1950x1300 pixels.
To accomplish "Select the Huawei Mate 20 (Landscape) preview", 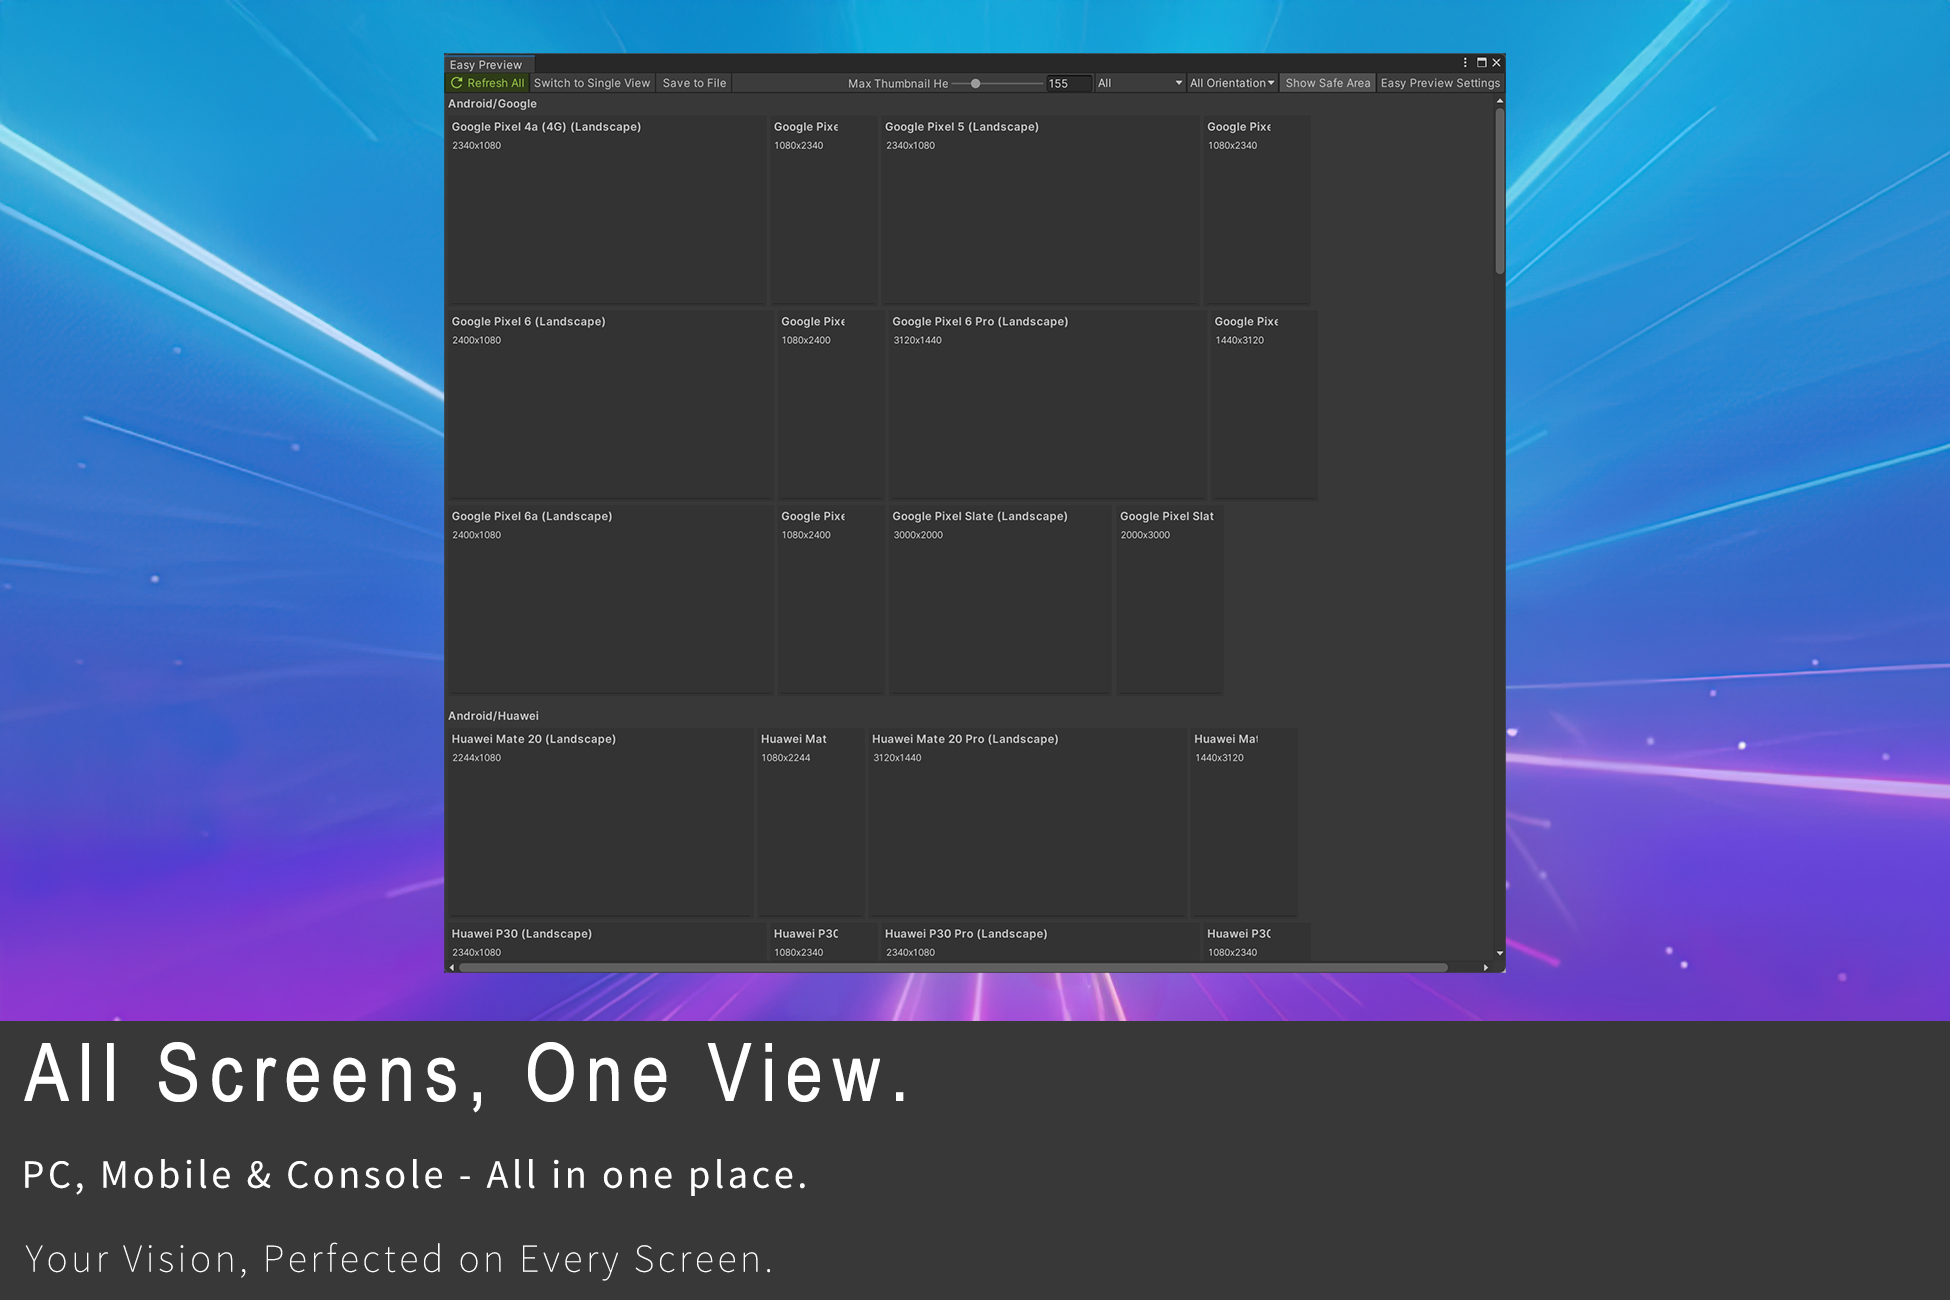I will (x=600, y=822).
